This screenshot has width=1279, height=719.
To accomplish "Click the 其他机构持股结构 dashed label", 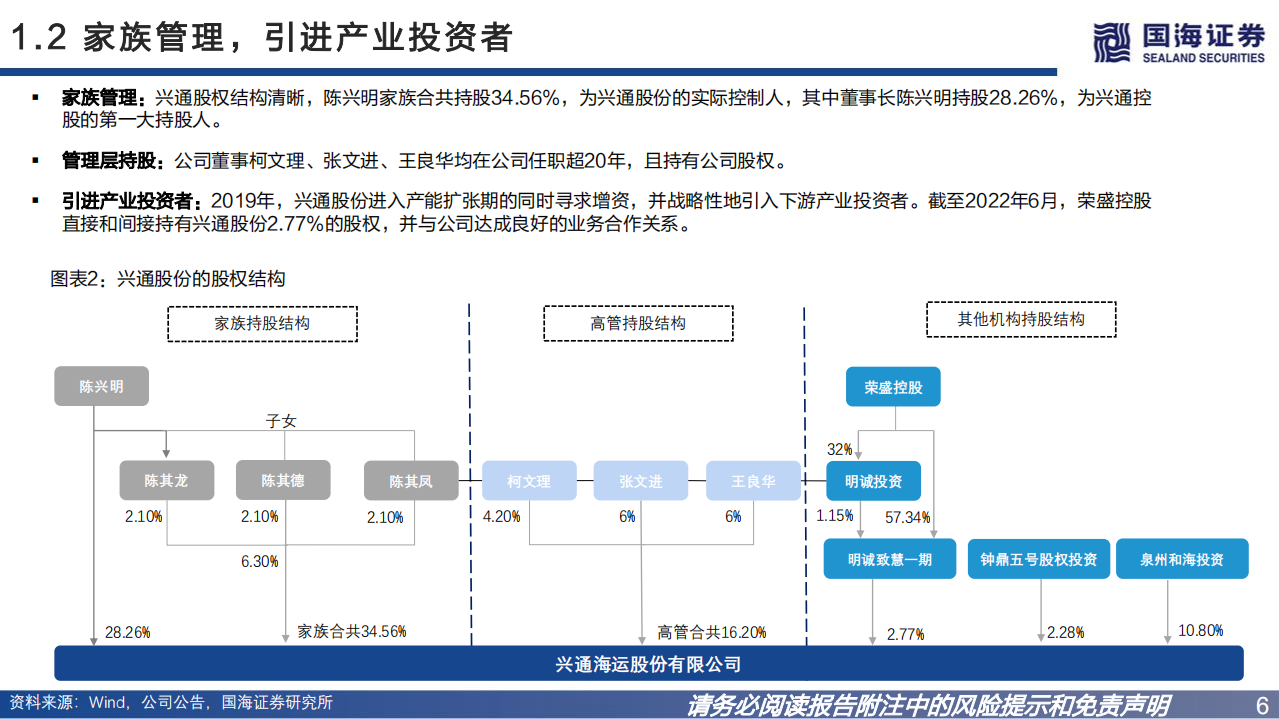I will pyautogui.click(x=1021, y=319).
